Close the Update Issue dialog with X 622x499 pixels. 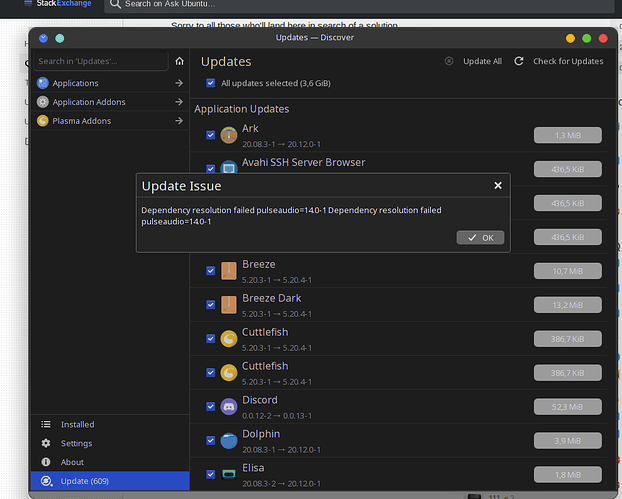tap(498, 186)
